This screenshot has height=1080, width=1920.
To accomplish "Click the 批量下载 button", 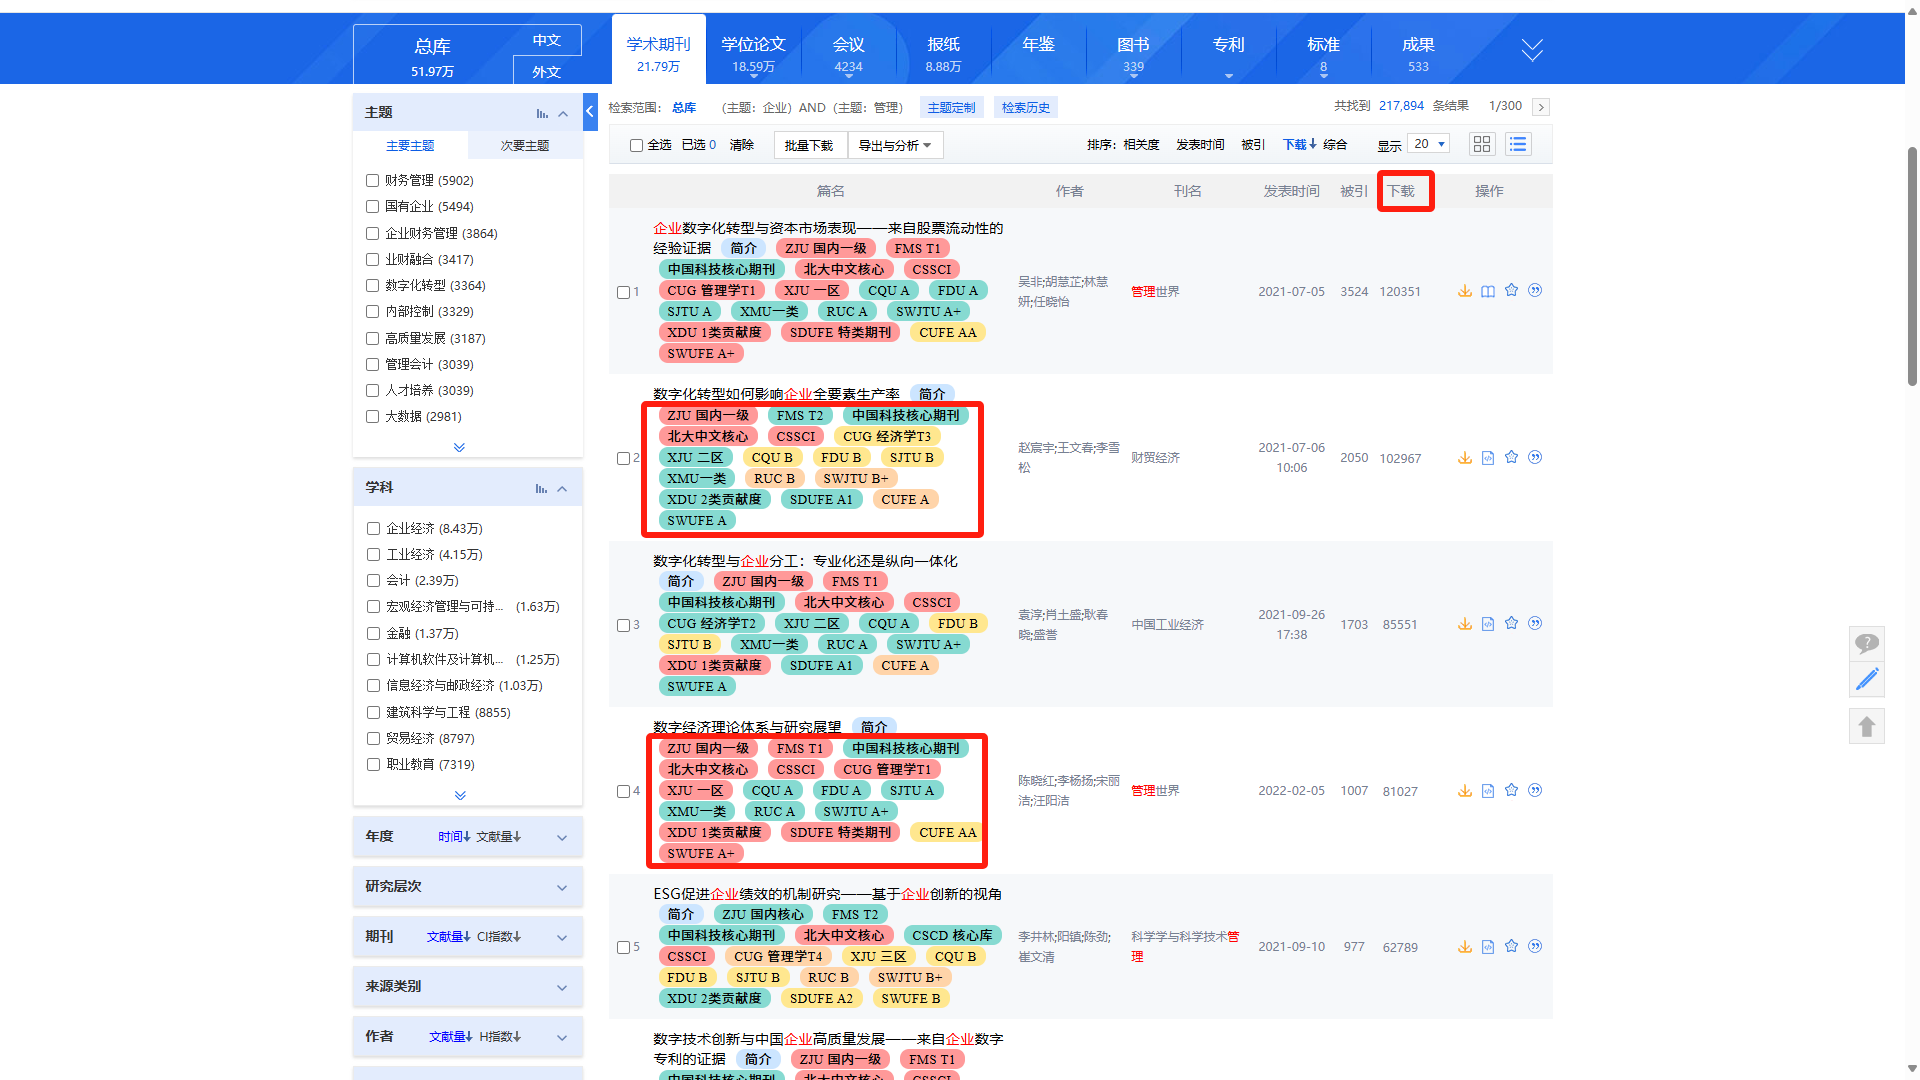I will [x=809, y=146].
